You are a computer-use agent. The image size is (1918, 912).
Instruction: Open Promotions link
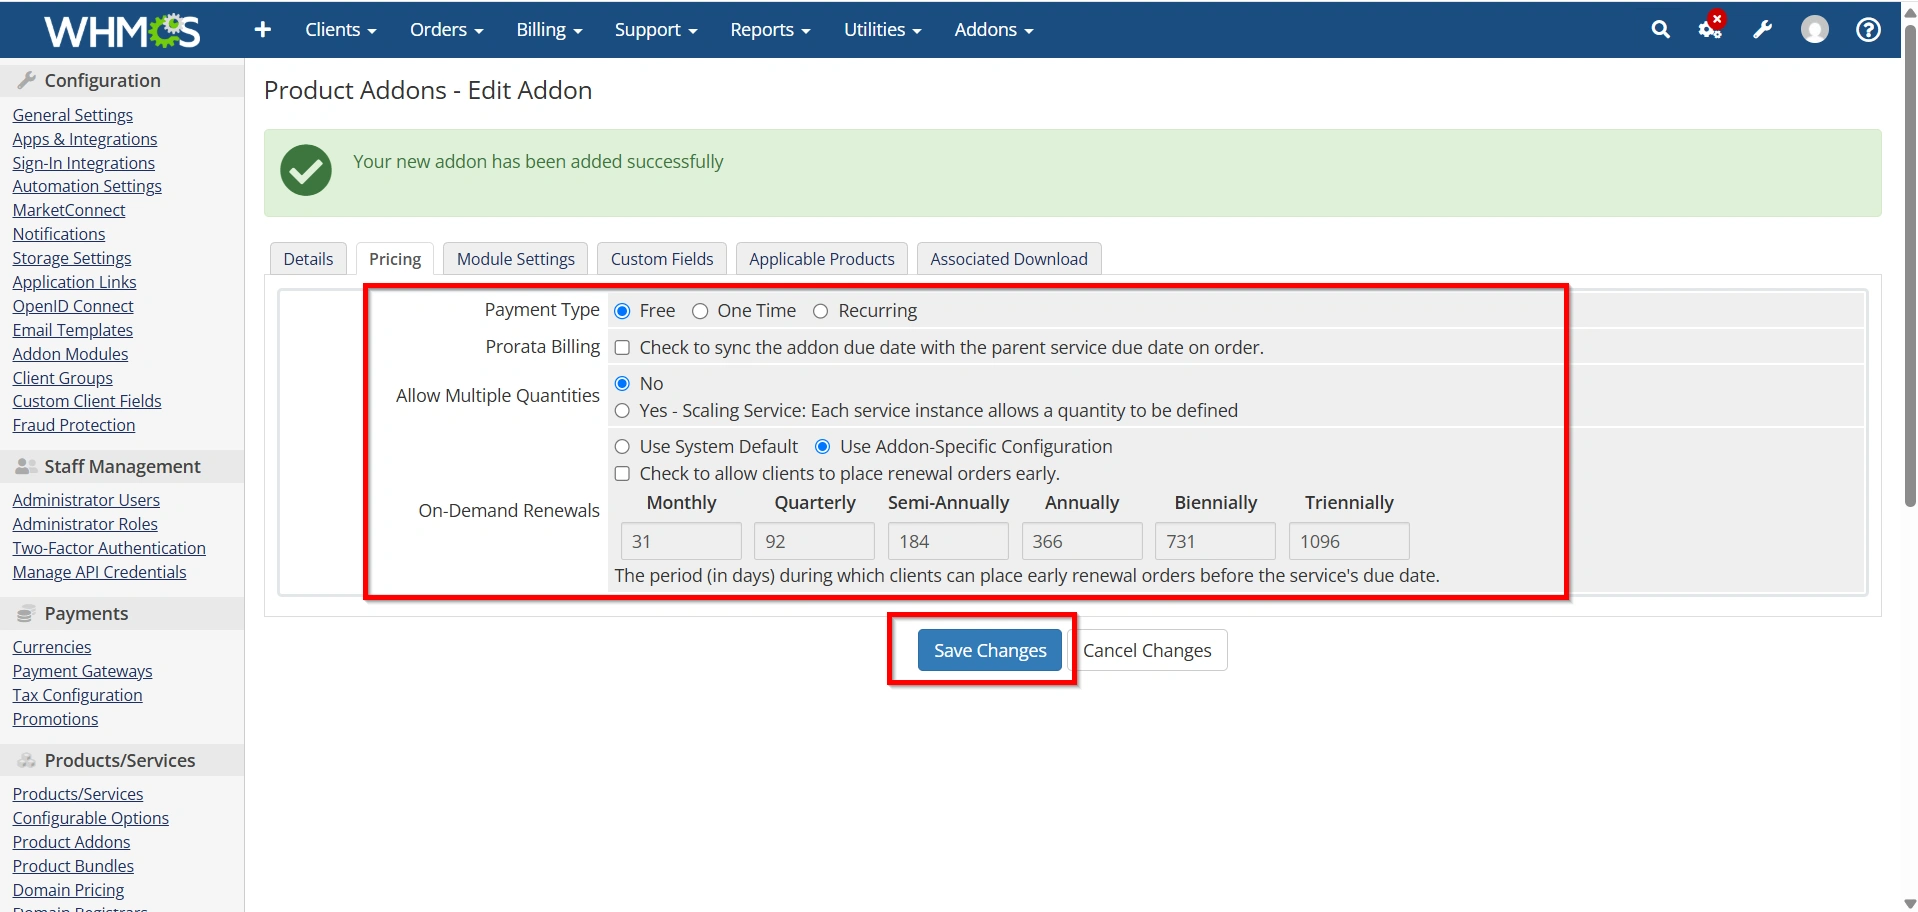coord(56,719)
